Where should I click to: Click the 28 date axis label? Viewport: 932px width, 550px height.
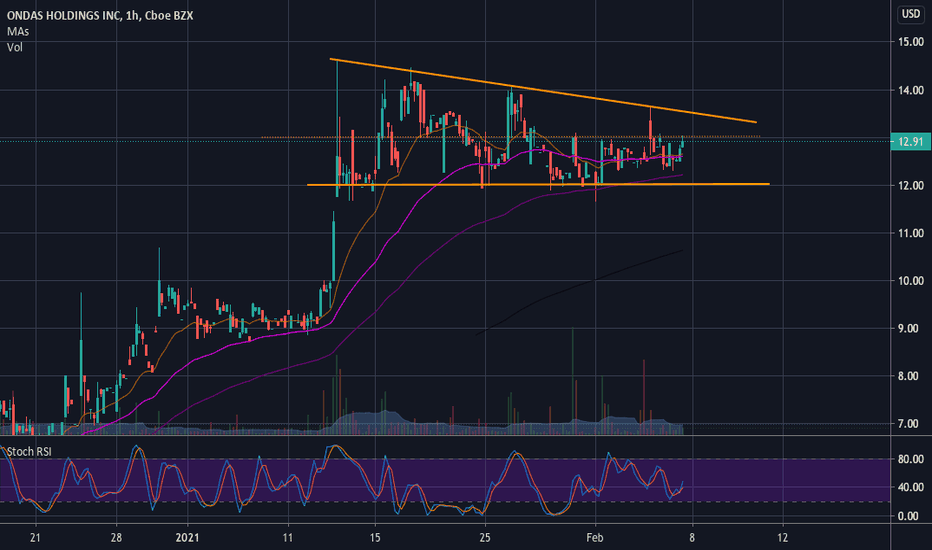coord(116,538)
